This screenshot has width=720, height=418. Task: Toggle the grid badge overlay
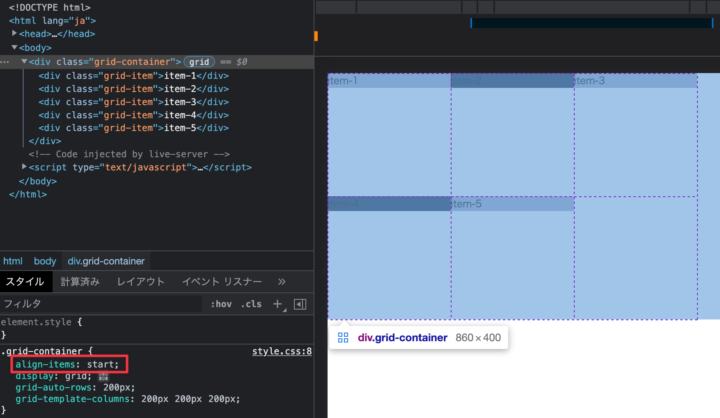199,62
